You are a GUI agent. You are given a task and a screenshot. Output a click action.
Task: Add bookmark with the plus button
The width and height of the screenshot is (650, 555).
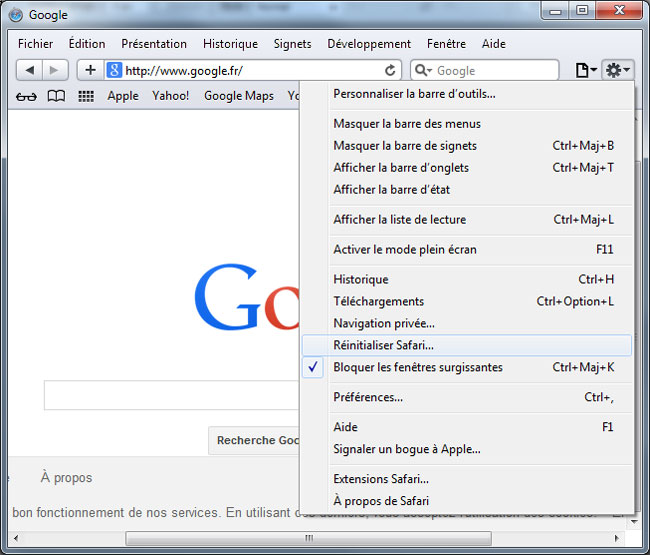click(x=90, y=70)
